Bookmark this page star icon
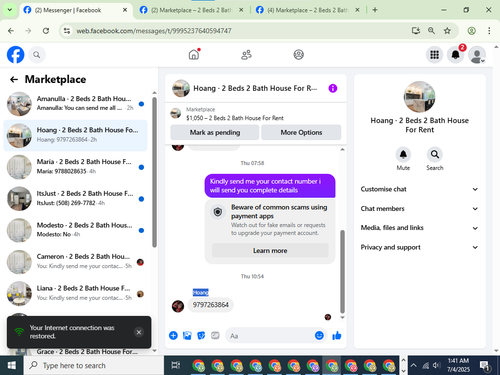Screen dimensions: 500x375 click(x=447, y=31)
